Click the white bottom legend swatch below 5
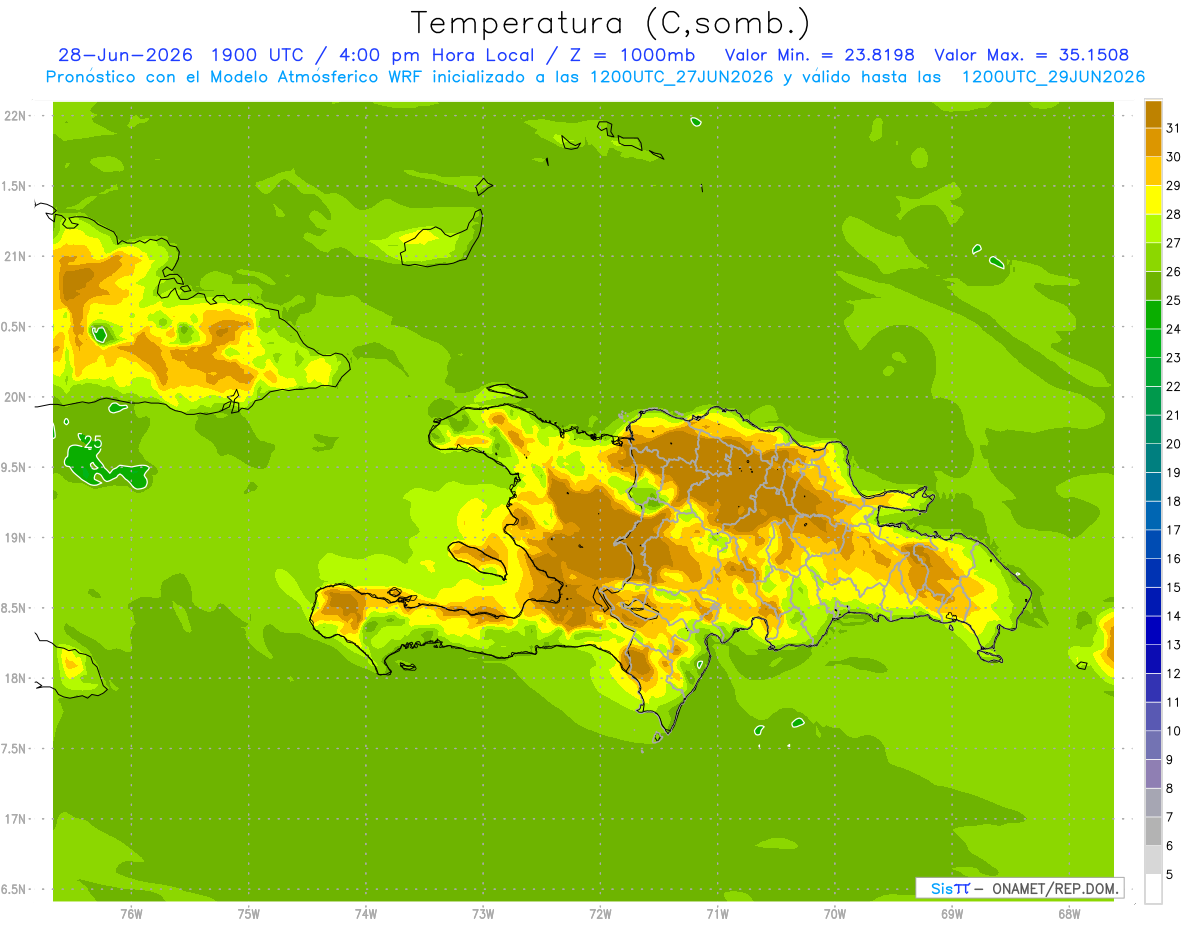The image size is (1200, 927). coord(1153,889)
